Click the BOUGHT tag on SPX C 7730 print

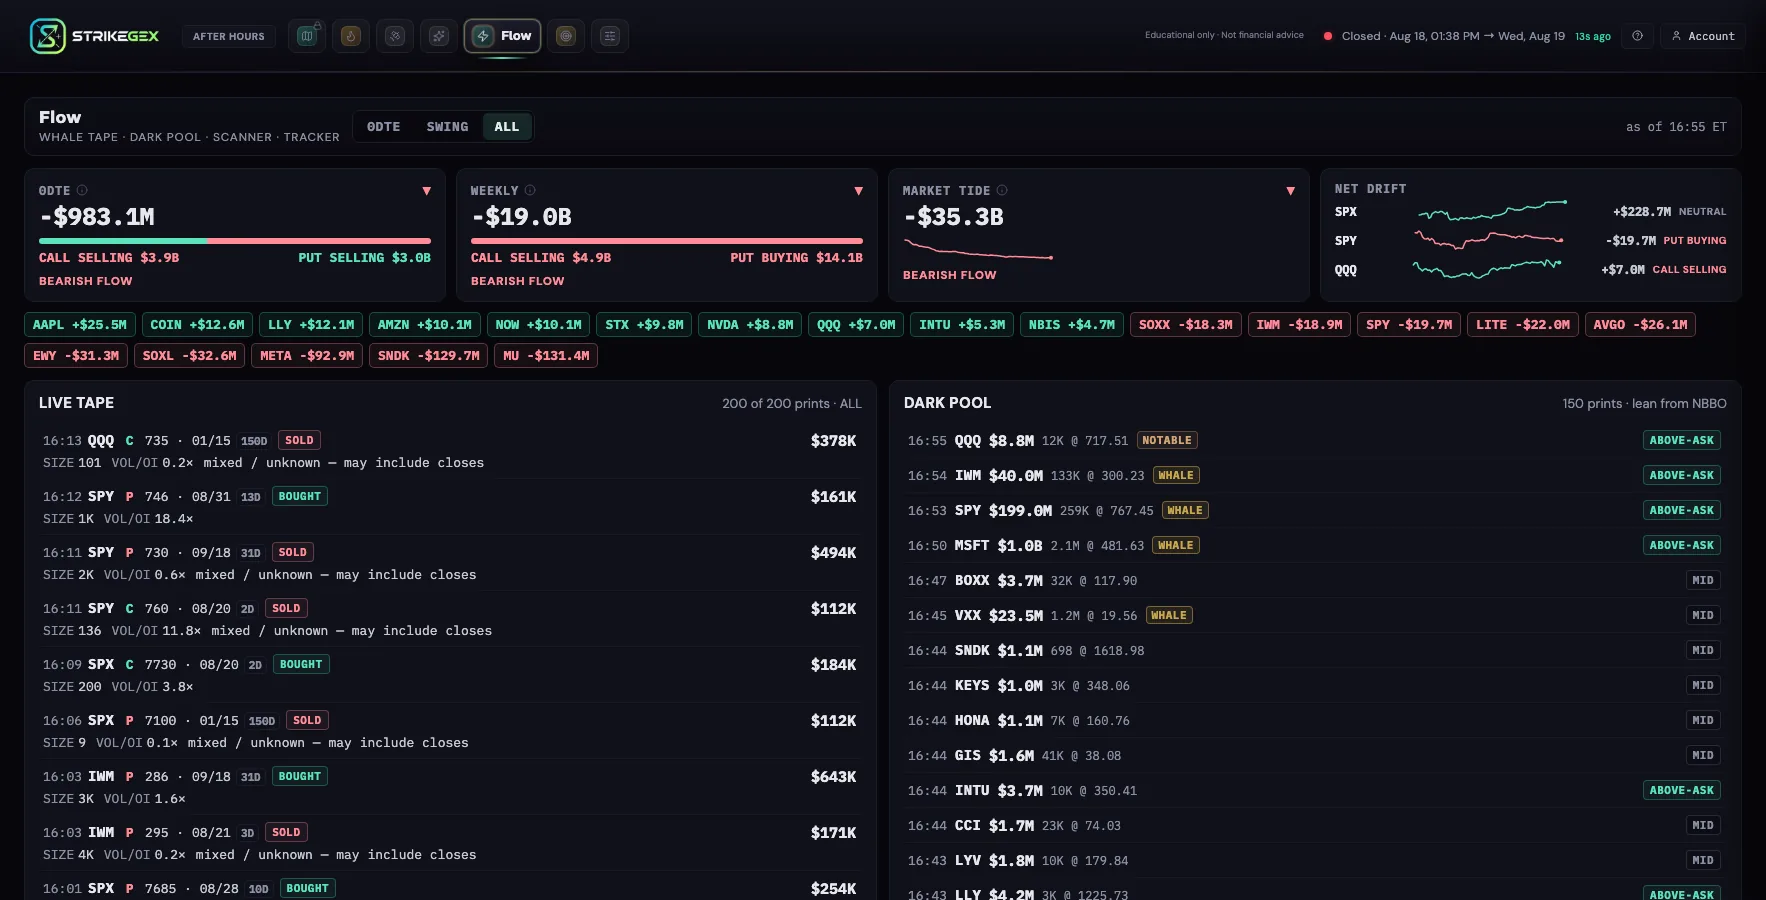tap(301, 664)
